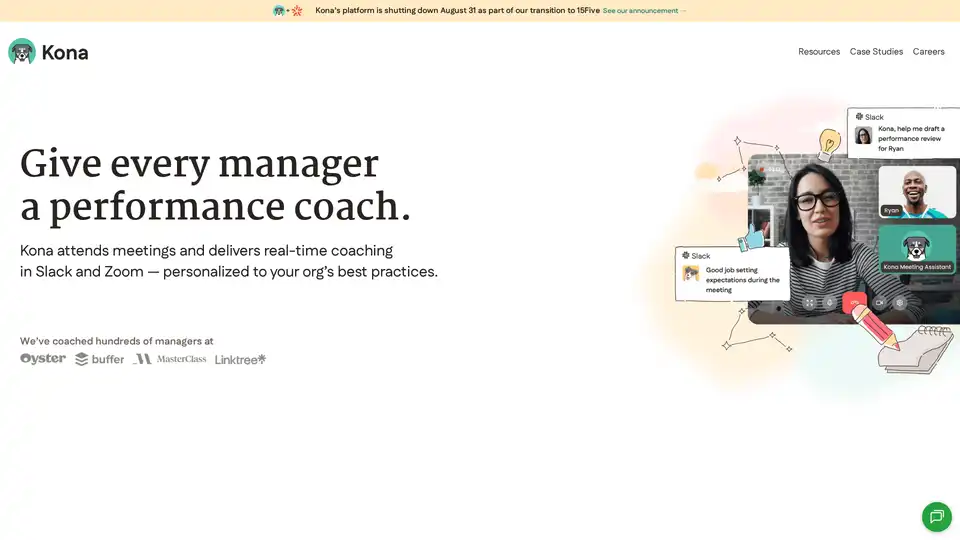
Task: Click the Oyster company logo
Action: click(x=43, y=359)
